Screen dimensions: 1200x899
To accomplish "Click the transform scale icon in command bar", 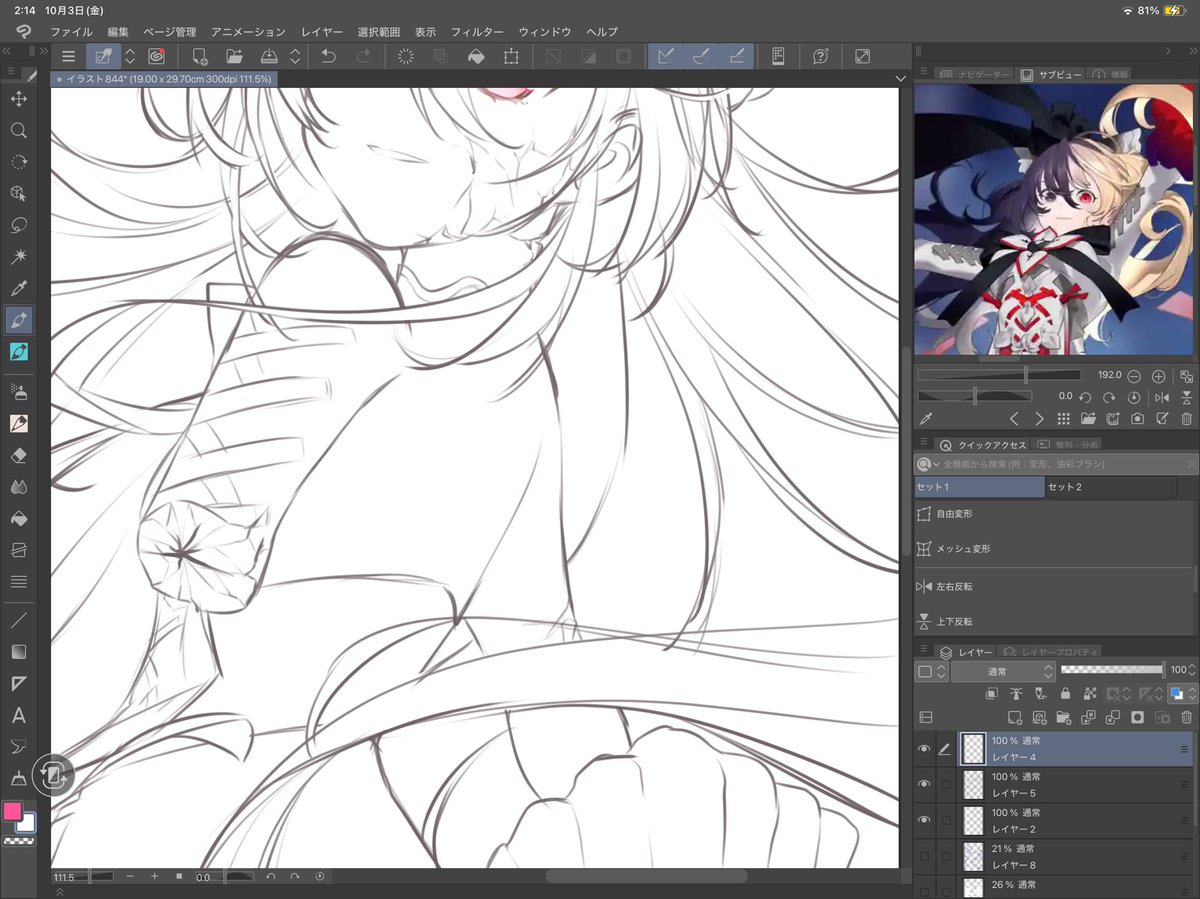I will (x=511, y=57).
